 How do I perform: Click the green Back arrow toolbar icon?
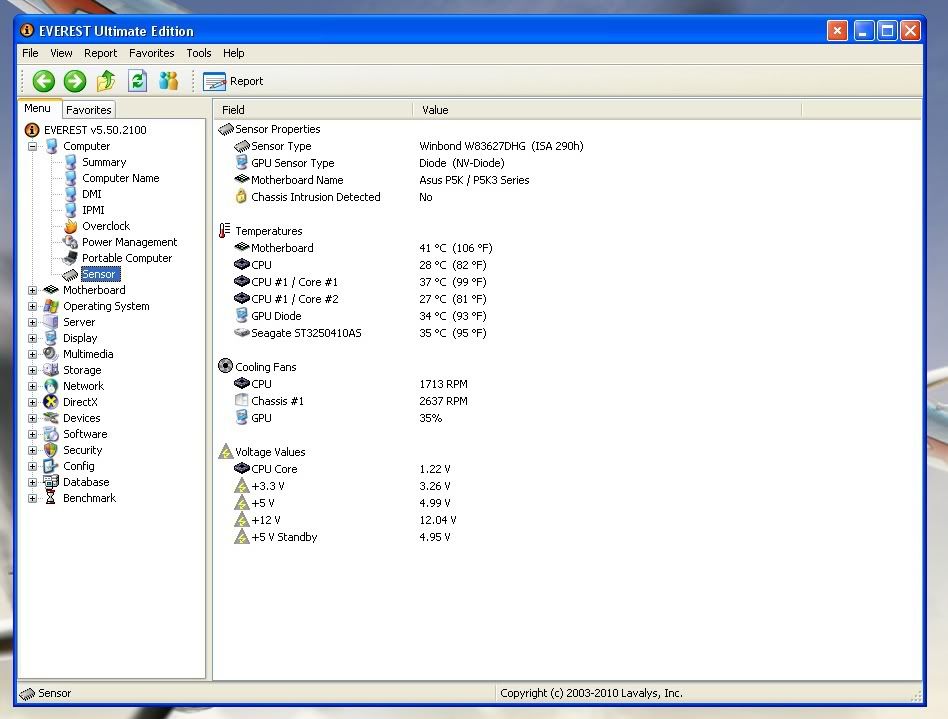point(43,81)
